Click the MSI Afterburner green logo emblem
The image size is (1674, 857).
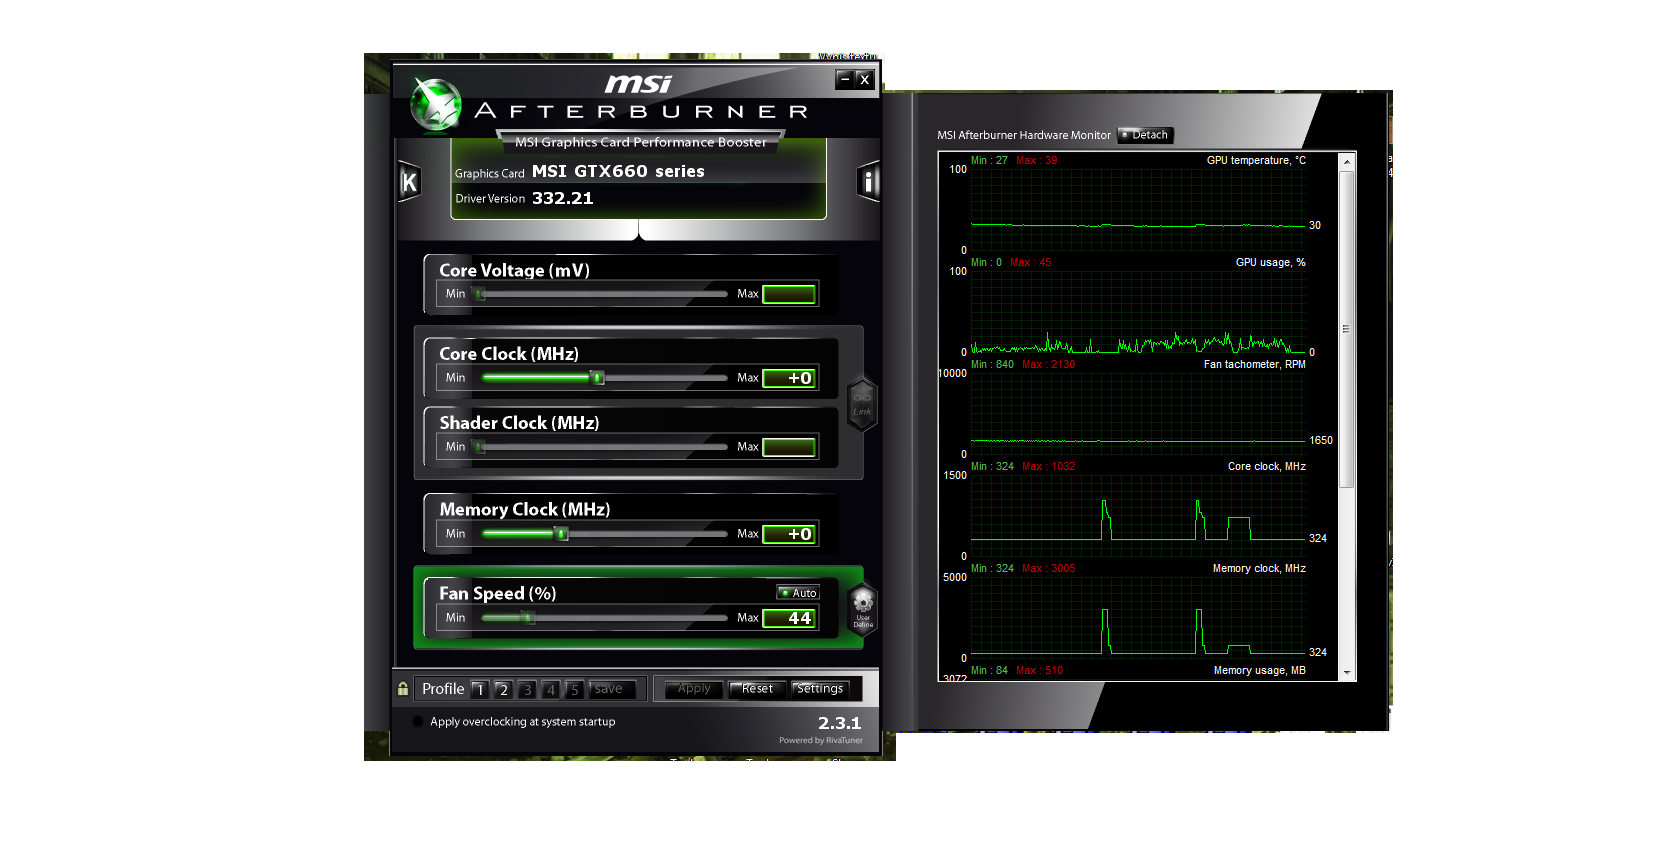point(436,104)
